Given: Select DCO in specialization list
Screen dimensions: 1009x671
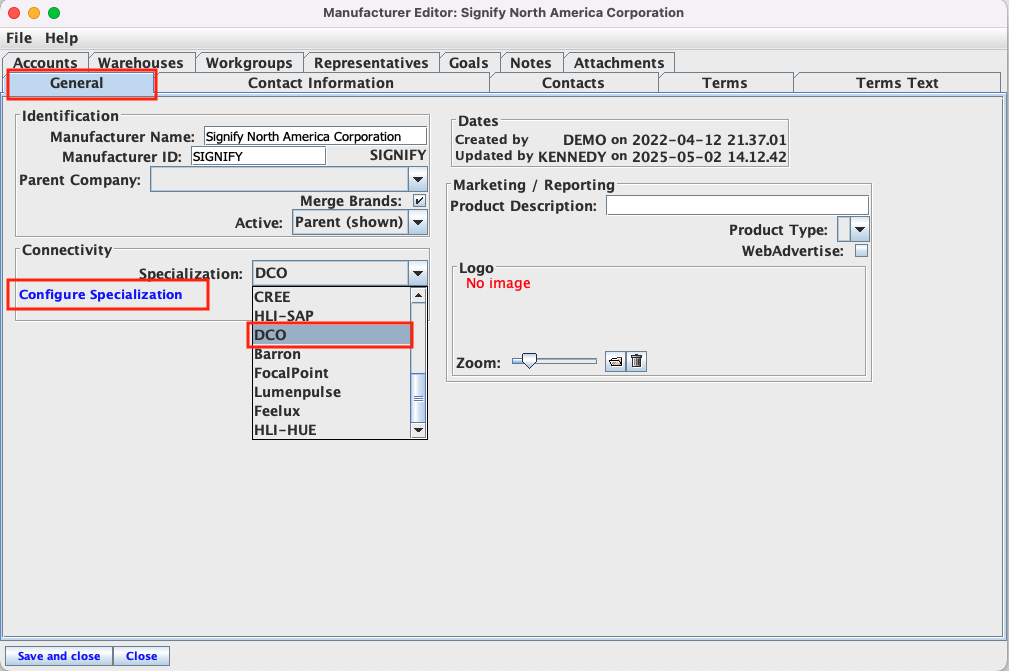Looking at the screenshot, I should point(331,335).
